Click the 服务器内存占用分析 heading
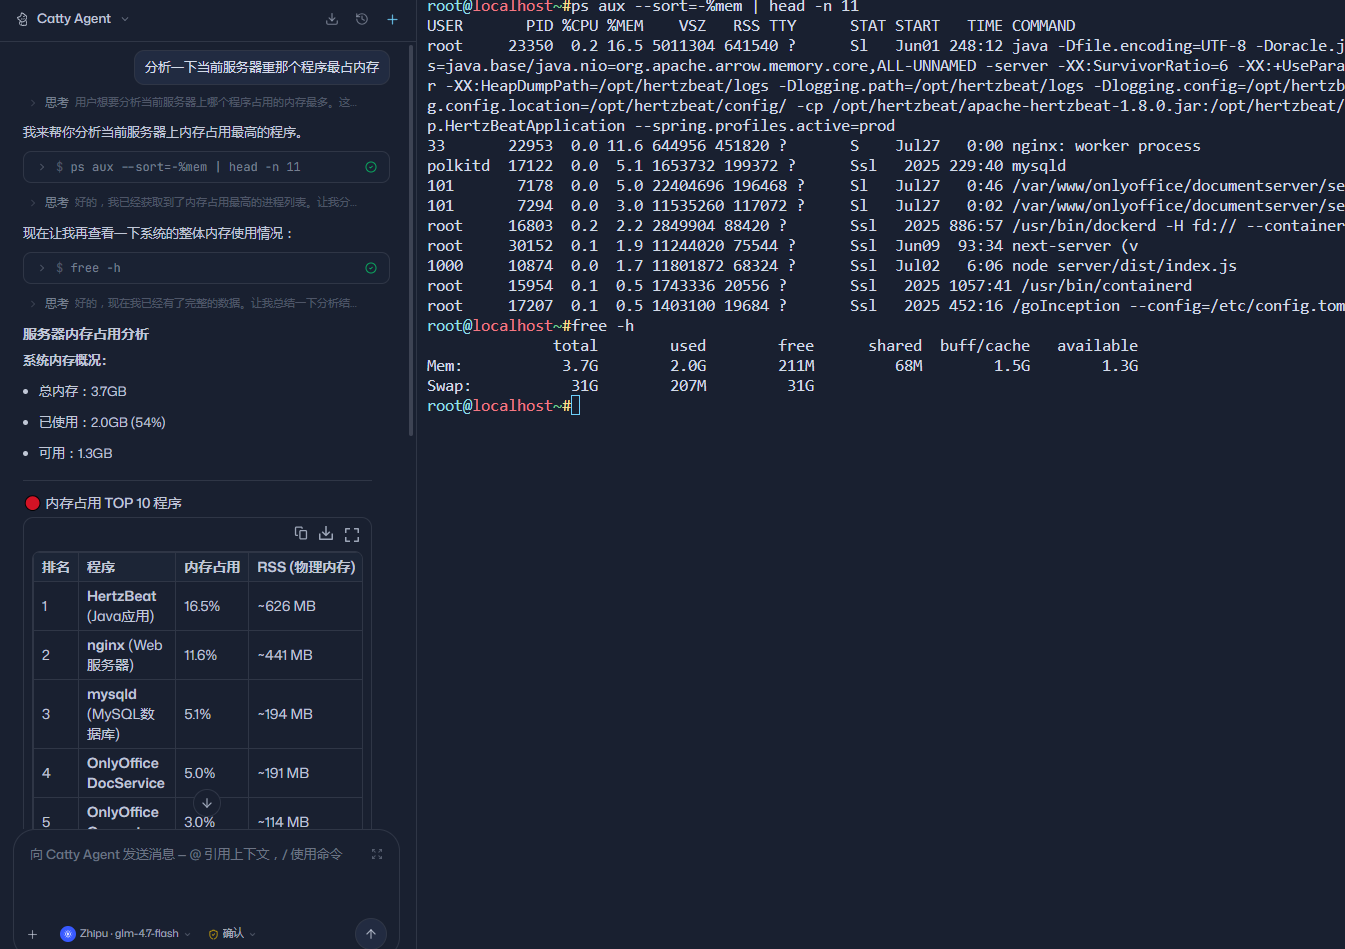This screenshot has width=1345, height=949. [86, 334]
